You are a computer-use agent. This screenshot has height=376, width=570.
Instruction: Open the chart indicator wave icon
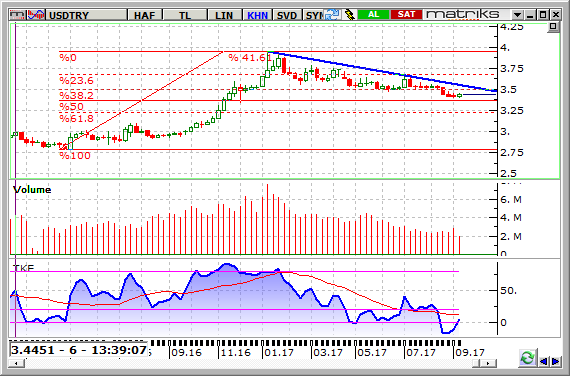click(36, 15)
